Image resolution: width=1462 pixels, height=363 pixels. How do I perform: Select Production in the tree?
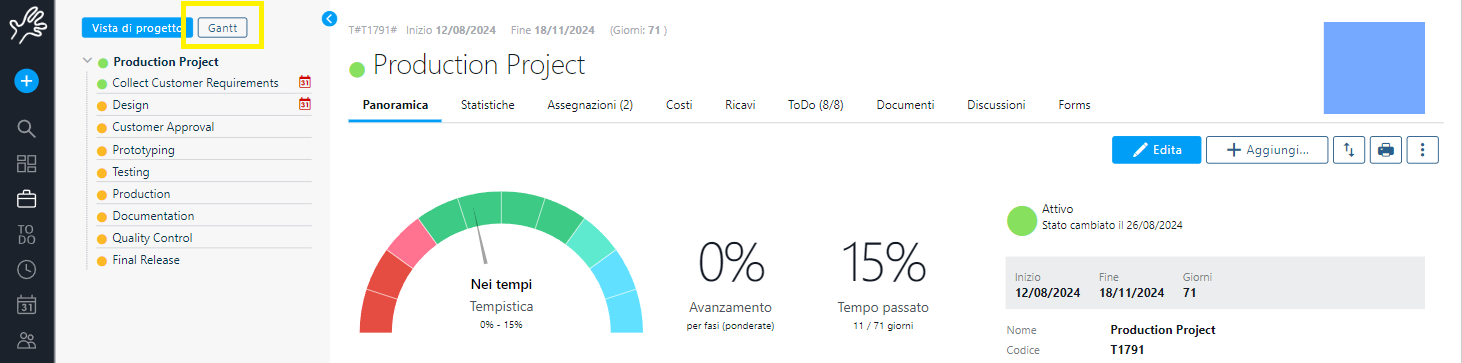141,194
